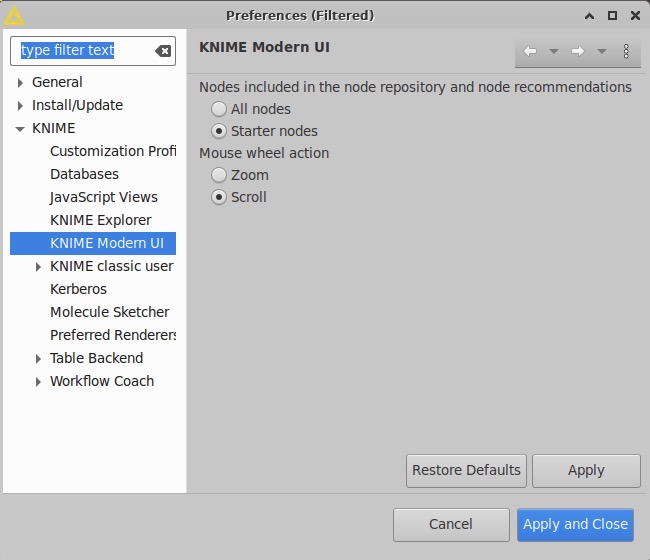Open the Kerberos preference page

point(78,289)
